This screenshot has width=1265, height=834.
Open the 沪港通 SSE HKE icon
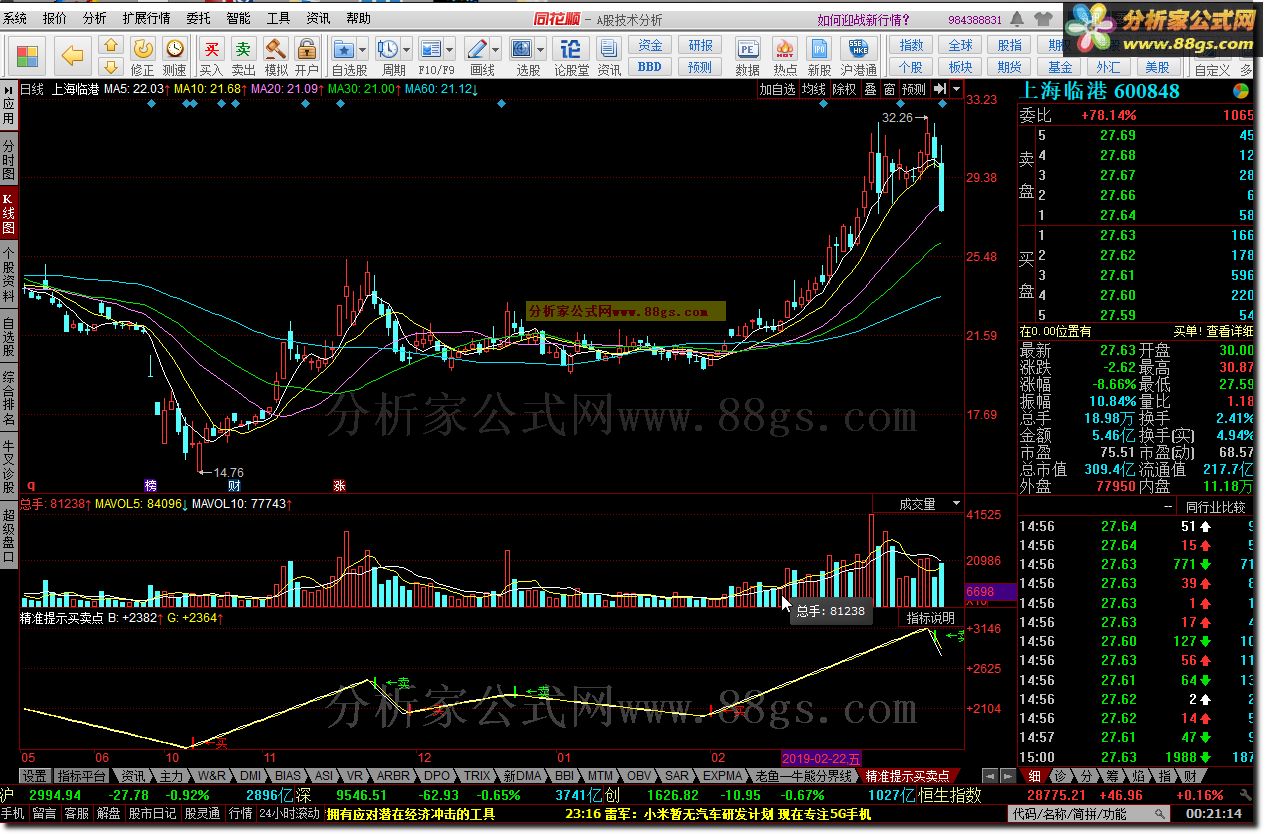point(858,57)
